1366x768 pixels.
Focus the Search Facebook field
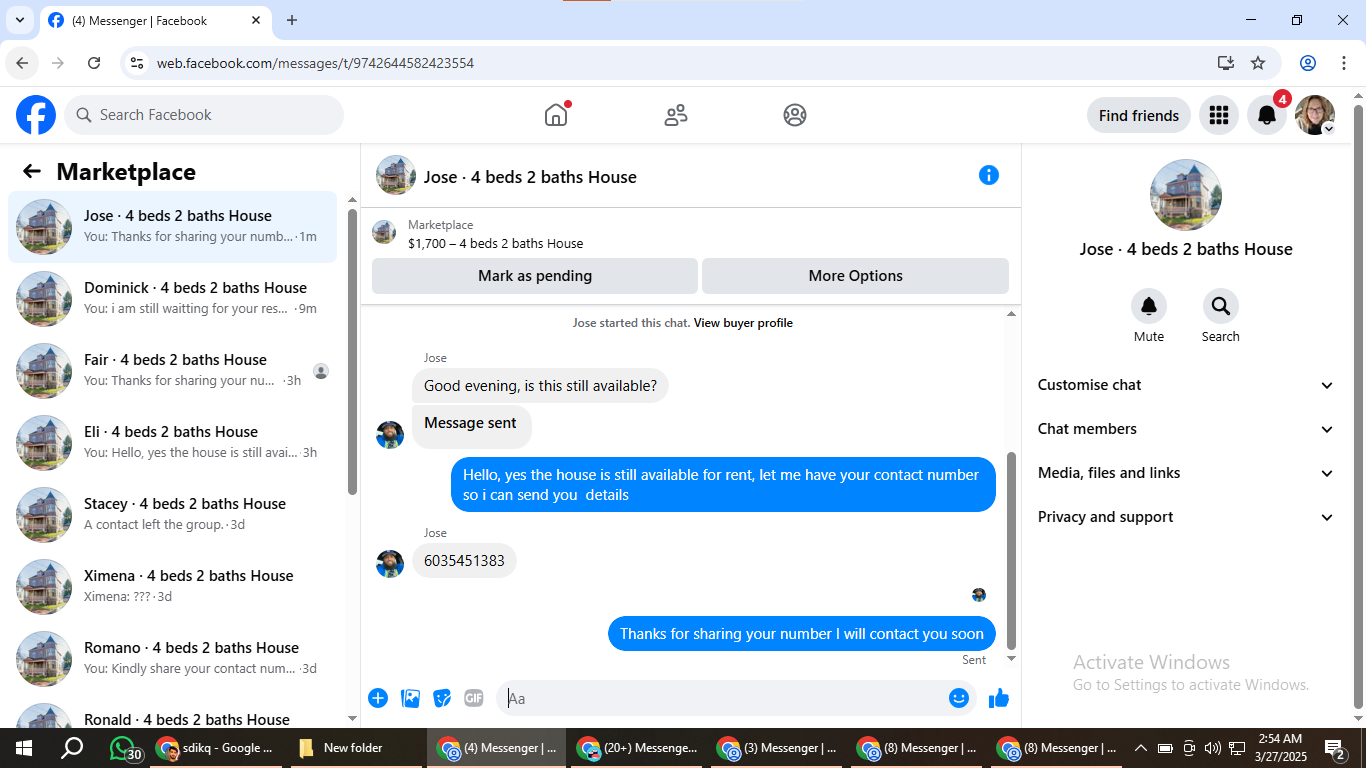point(204,115)
